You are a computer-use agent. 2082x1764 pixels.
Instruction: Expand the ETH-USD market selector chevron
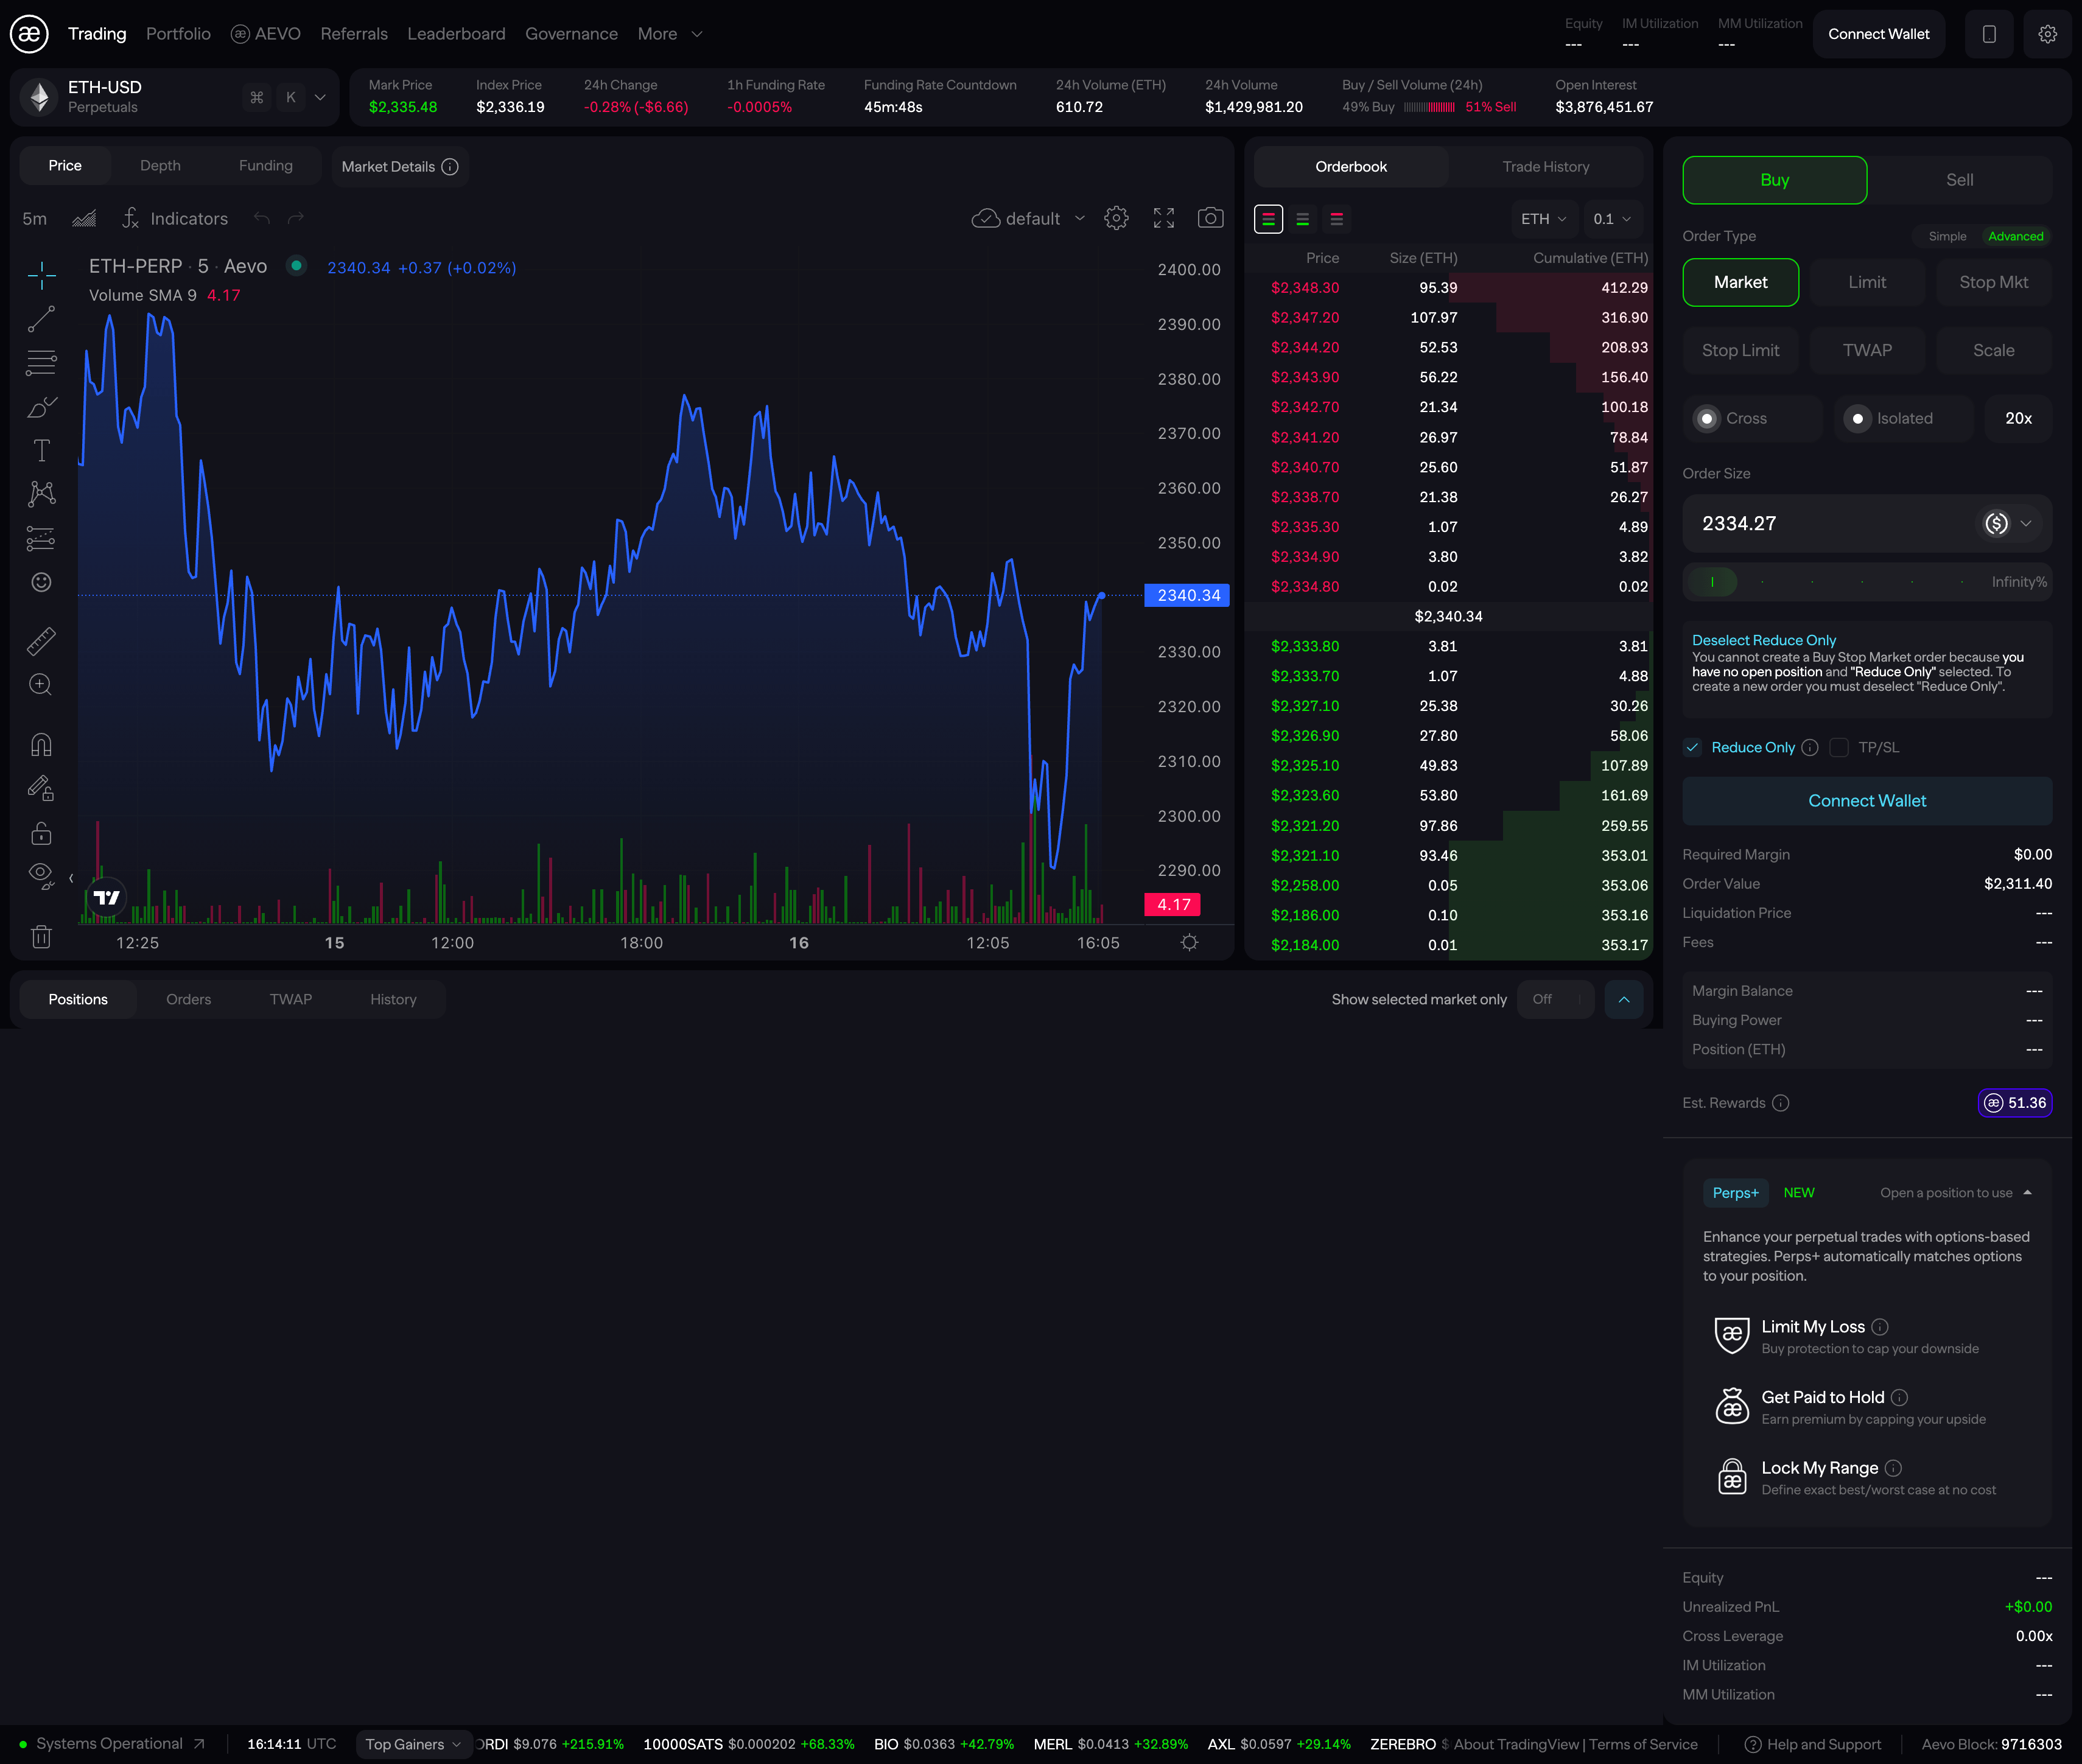click(x=320, y=97)
